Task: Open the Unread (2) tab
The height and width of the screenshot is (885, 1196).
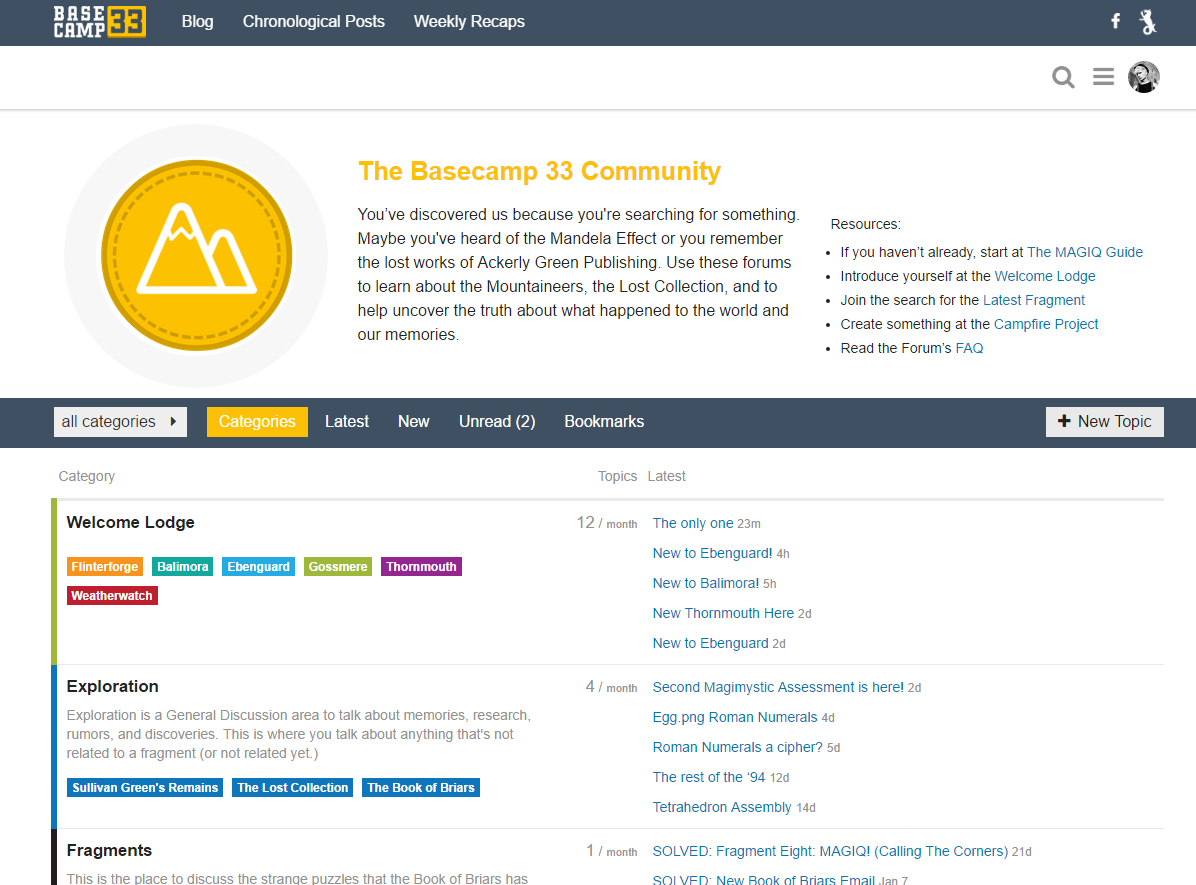Action: pos(497,422)
